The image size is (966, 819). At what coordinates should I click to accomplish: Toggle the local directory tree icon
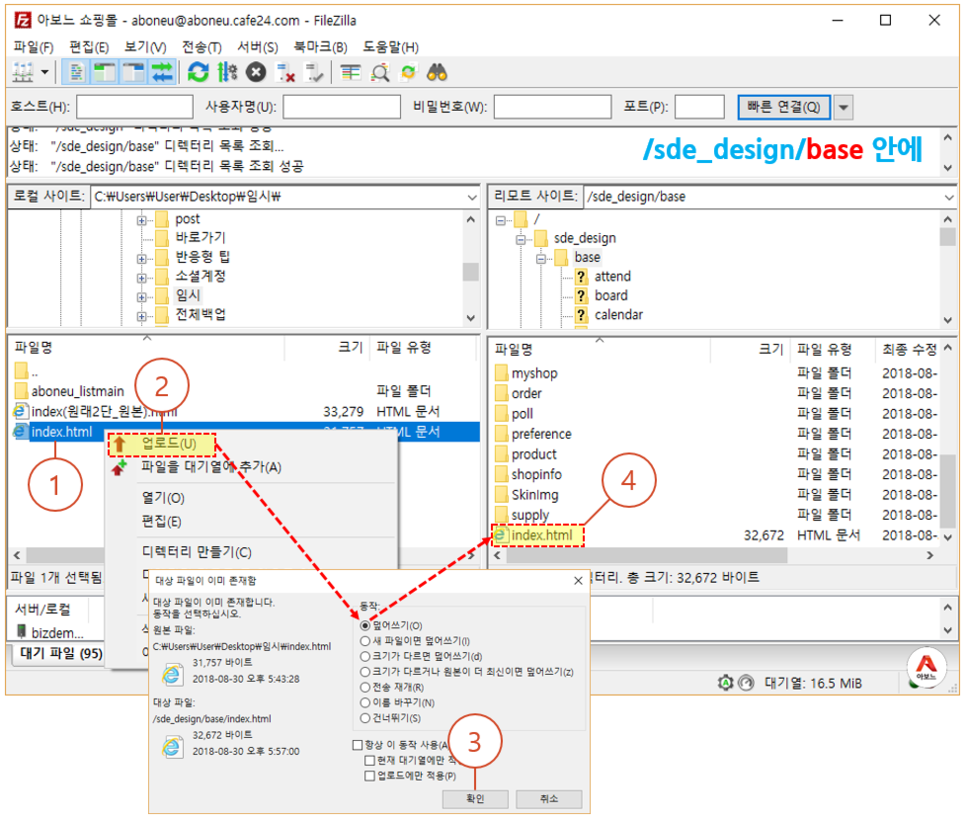coord(105,73)
